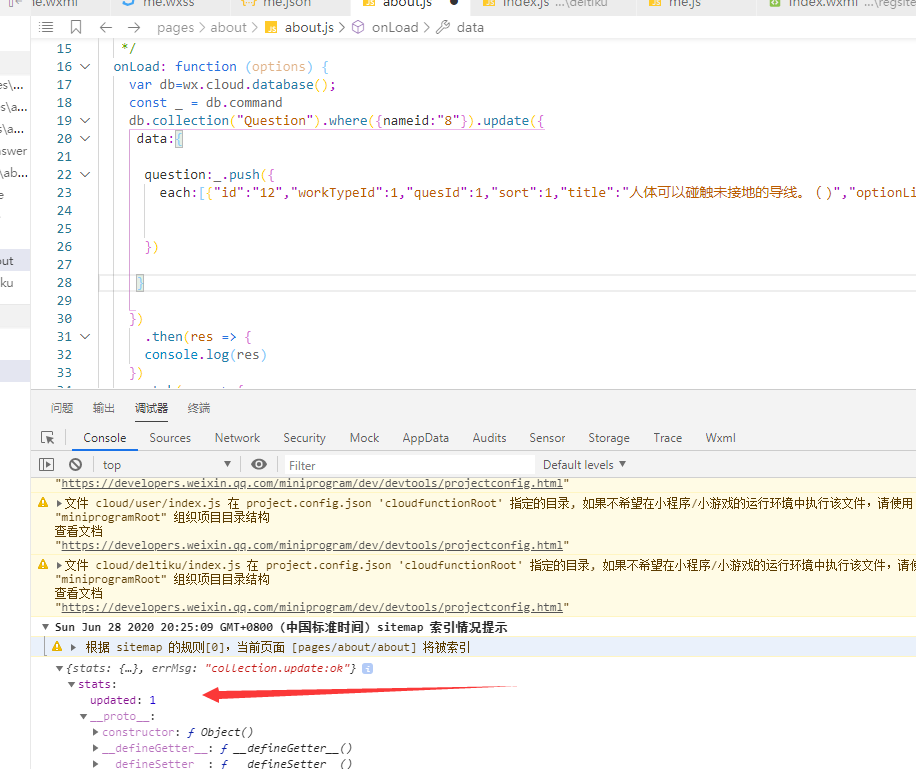Click the unsaved dot on about.js tab

pyautogui.click(x=454, y=2)
